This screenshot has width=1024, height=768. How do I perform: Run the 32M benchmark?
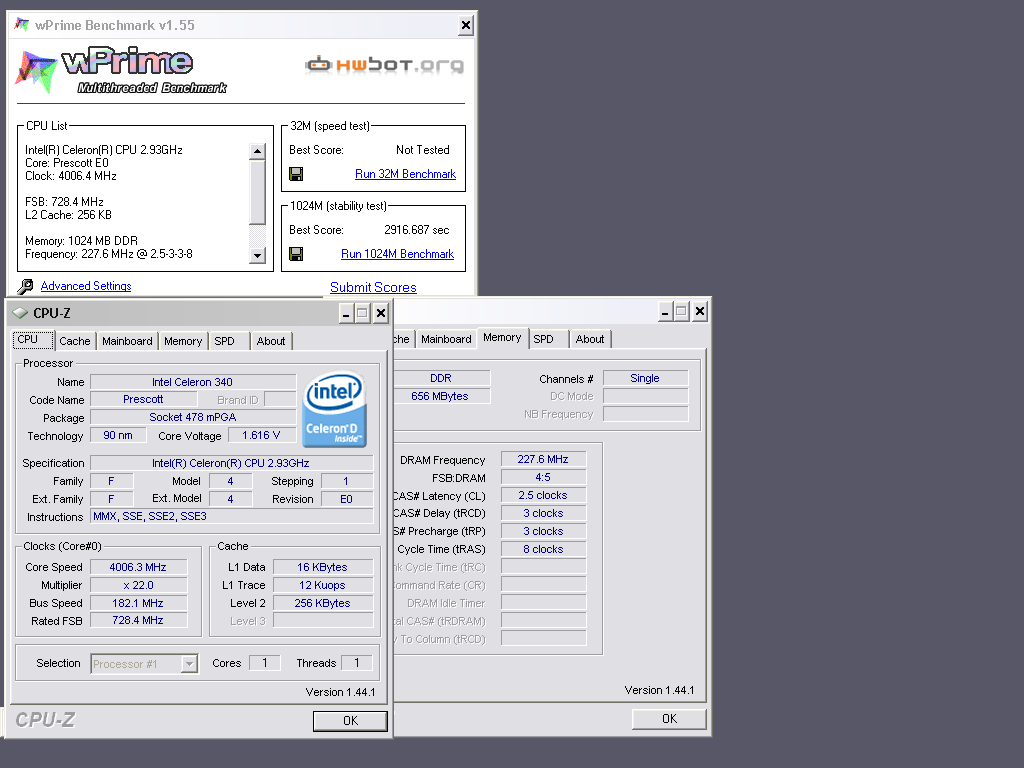405,174
